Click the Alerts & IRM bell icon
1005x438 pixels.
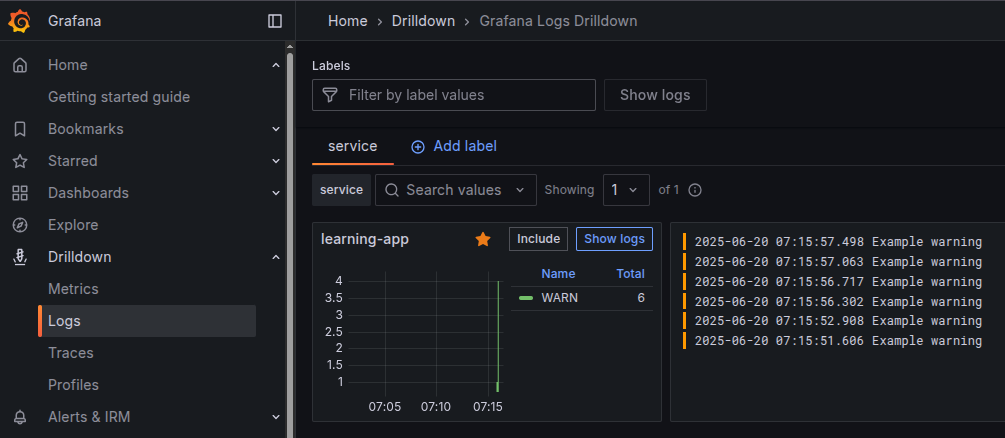coord(21,417)
